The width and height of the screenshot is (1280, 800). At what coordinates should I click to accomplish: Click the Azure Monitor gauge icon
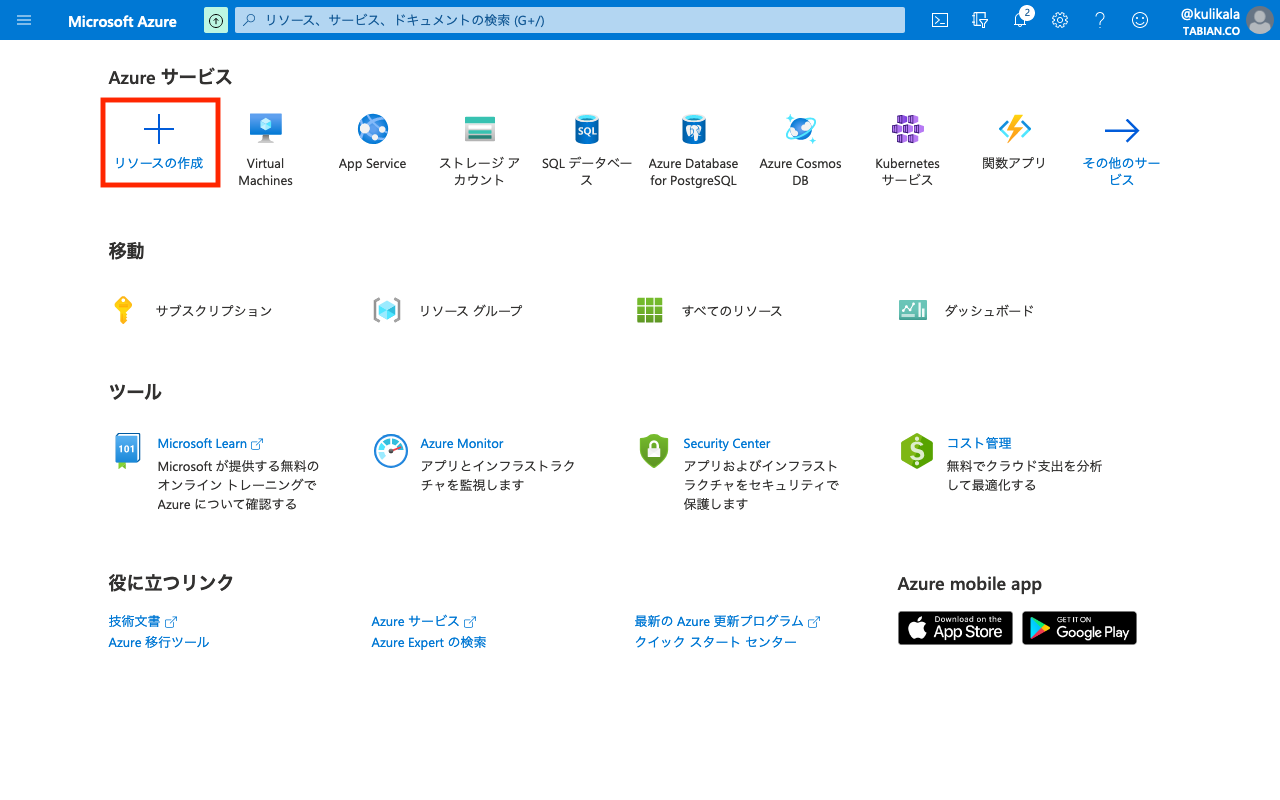[391, 450]
